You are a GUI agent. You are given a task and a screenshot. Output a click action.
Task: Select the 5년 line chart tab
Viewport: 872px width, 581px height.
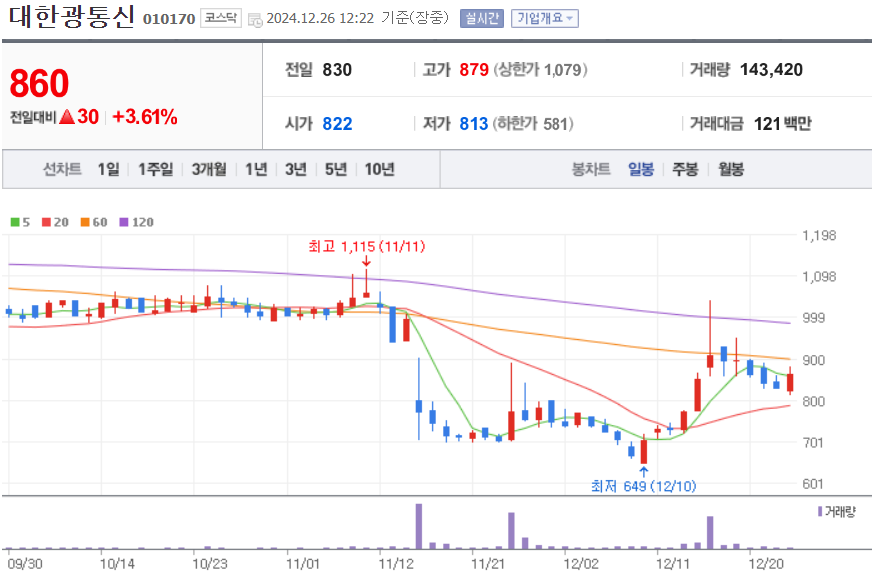[x=336, y=169]
